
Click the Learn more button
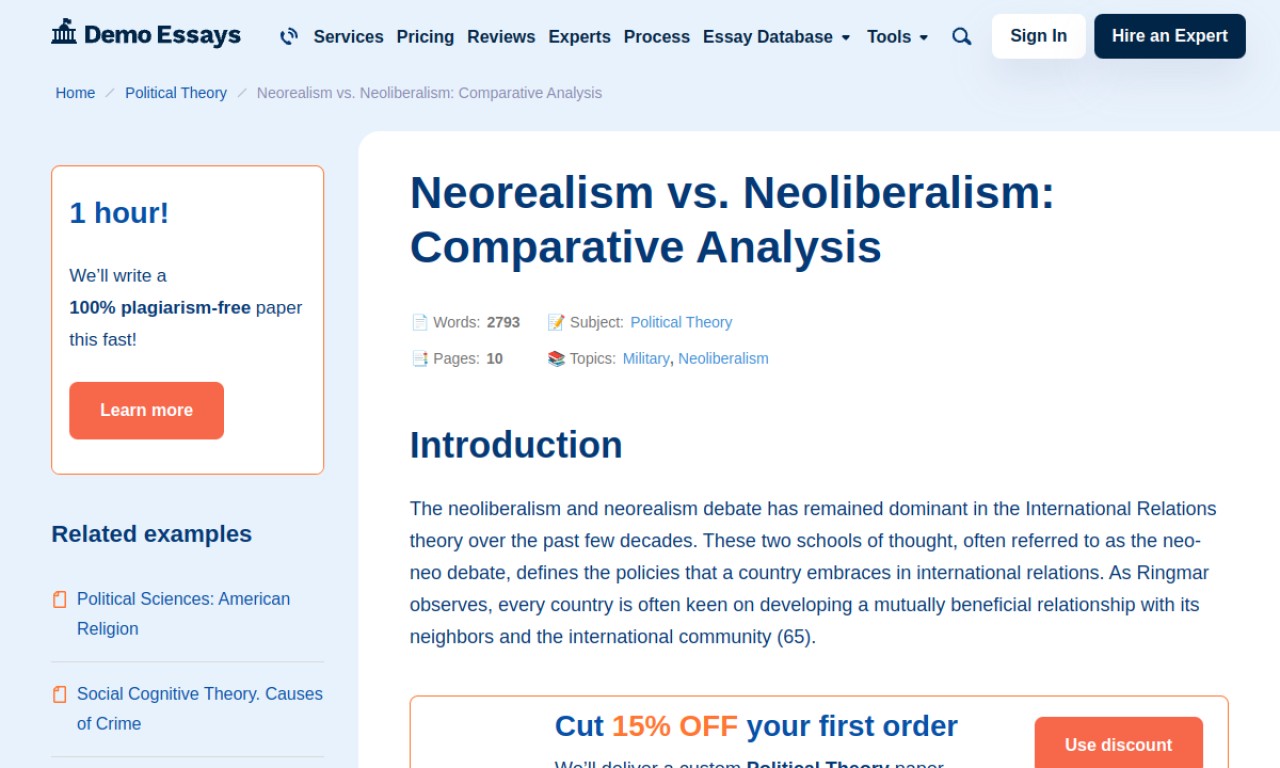click(x=146, y=410)
